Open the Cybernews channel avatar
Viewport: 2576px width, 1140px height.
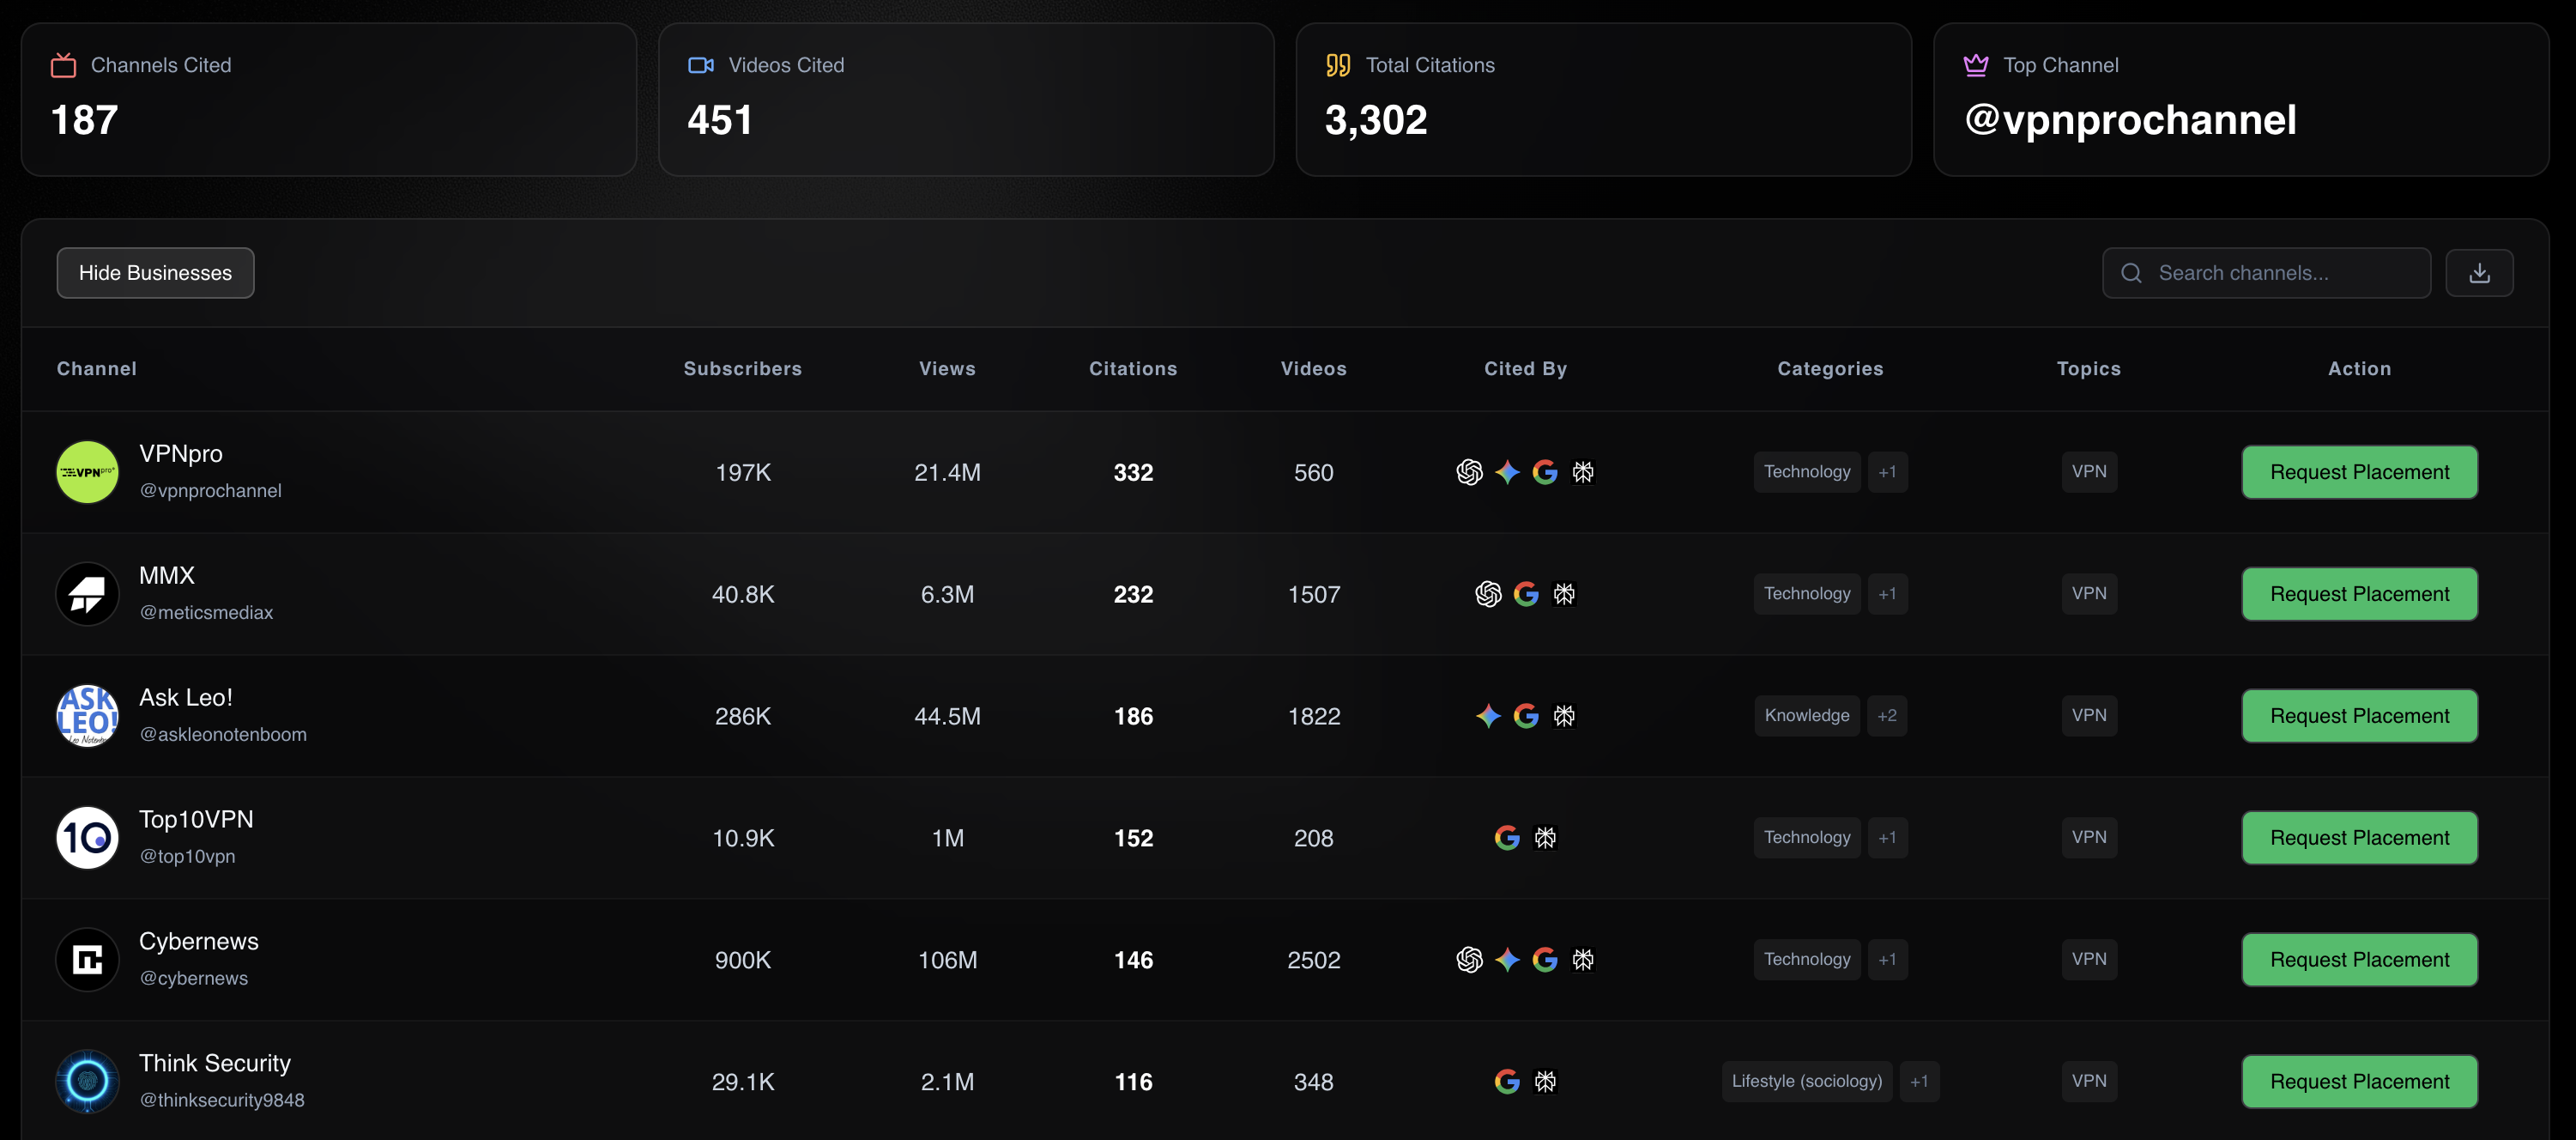pos(87,960)
